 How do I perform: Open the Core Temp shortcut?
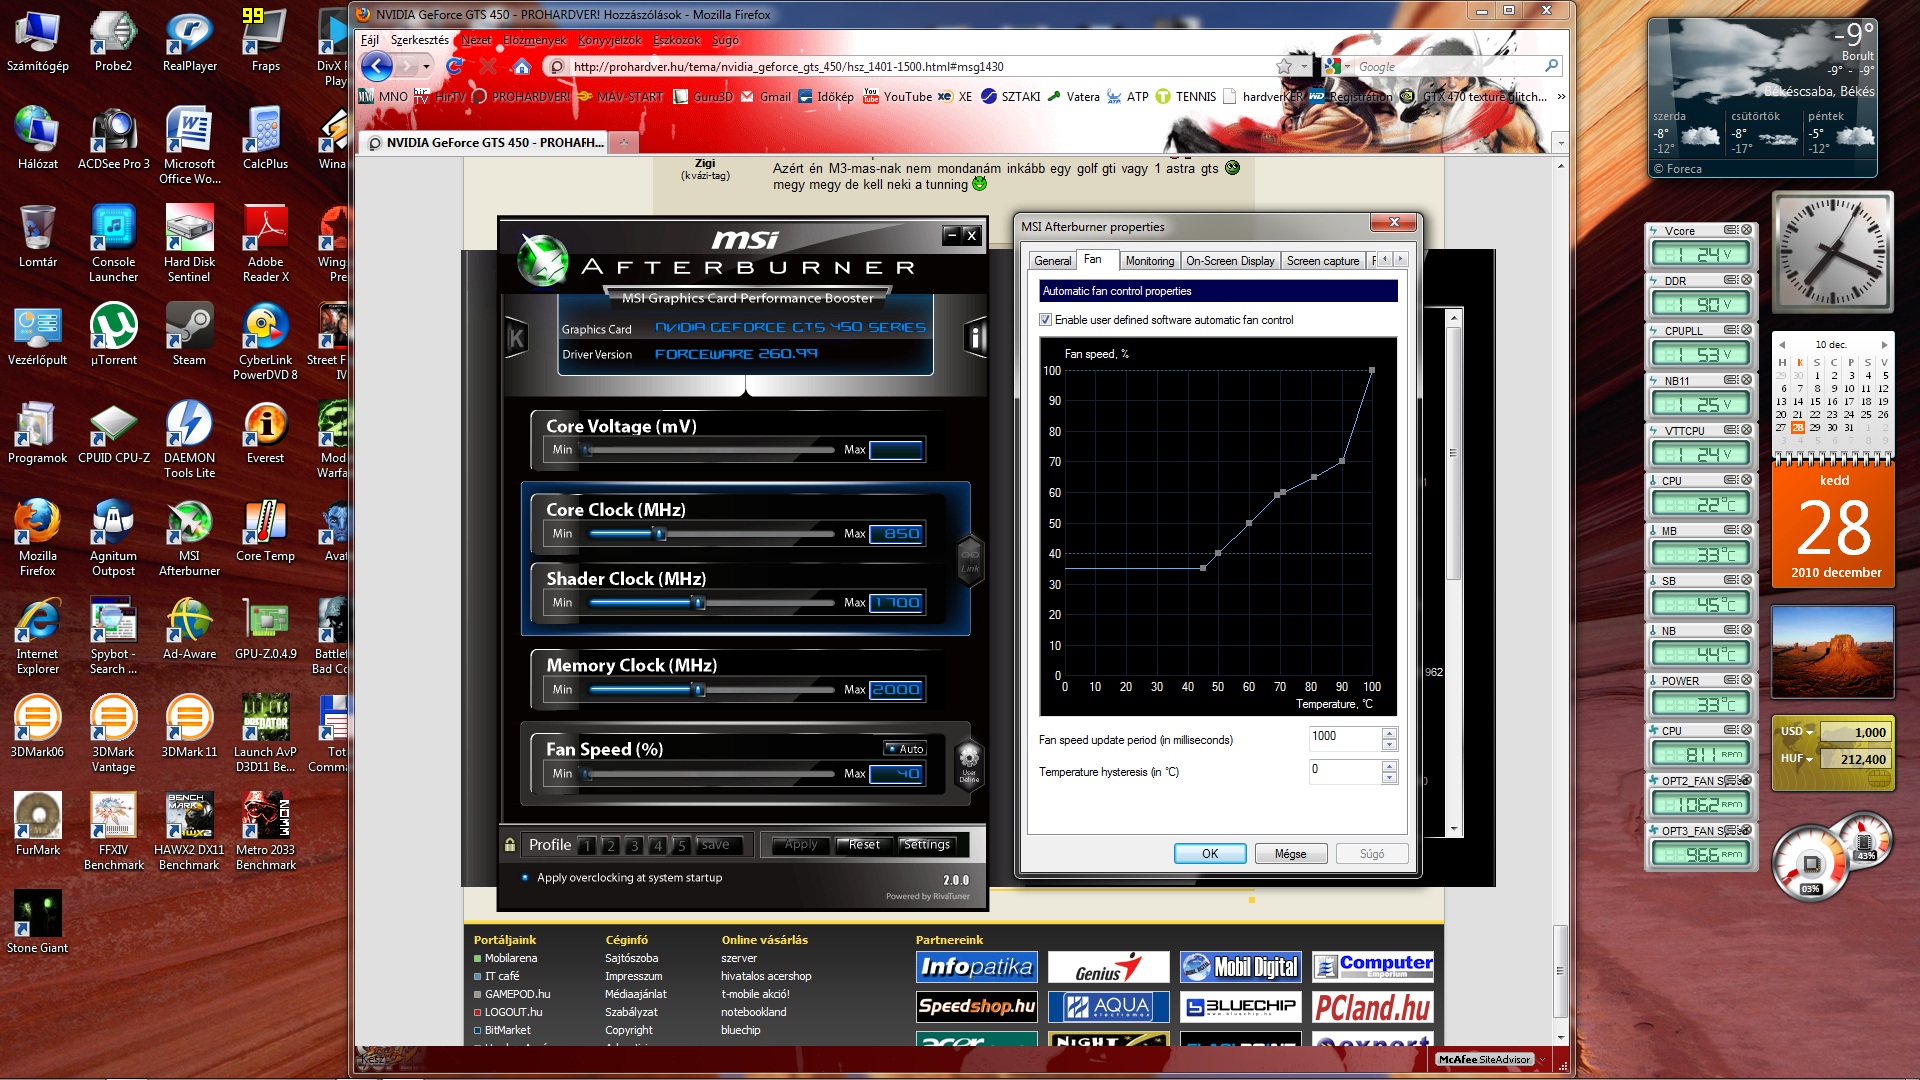tap(265, 531)
